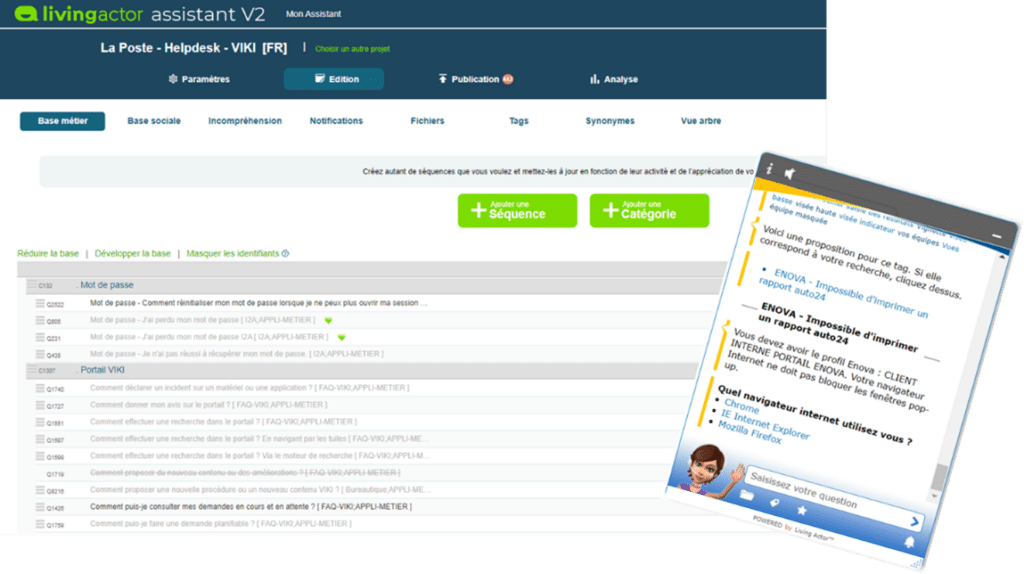Open the Paramètres section
Viewport: 1024px width, 574px height.
point(199,79)
